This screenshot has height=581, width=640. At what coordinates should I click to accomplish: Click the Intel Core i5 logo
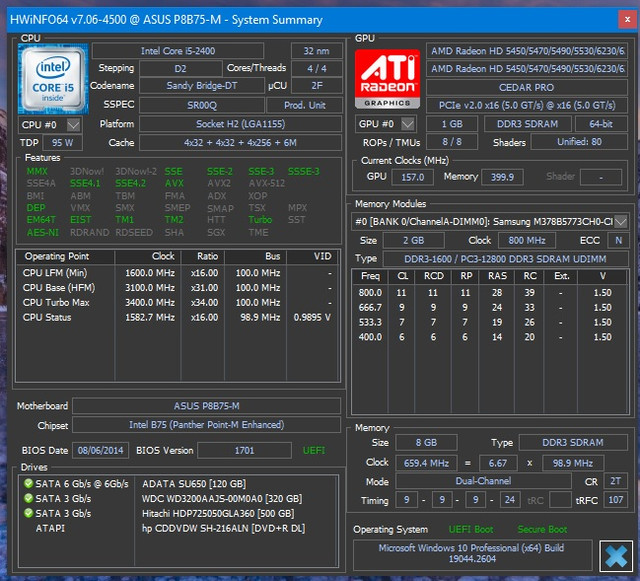pos(53,79)
